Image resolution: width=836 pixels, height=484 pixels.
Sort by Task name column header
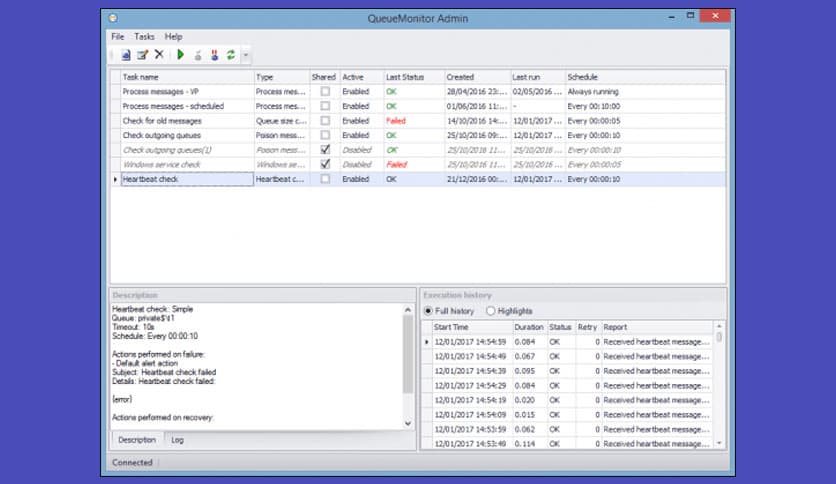(x=187, y=77)
